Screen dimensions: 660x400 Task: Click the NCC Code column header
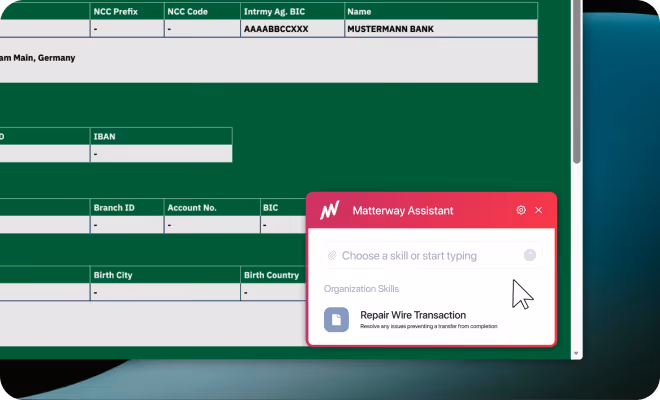(x=202, y=11)
